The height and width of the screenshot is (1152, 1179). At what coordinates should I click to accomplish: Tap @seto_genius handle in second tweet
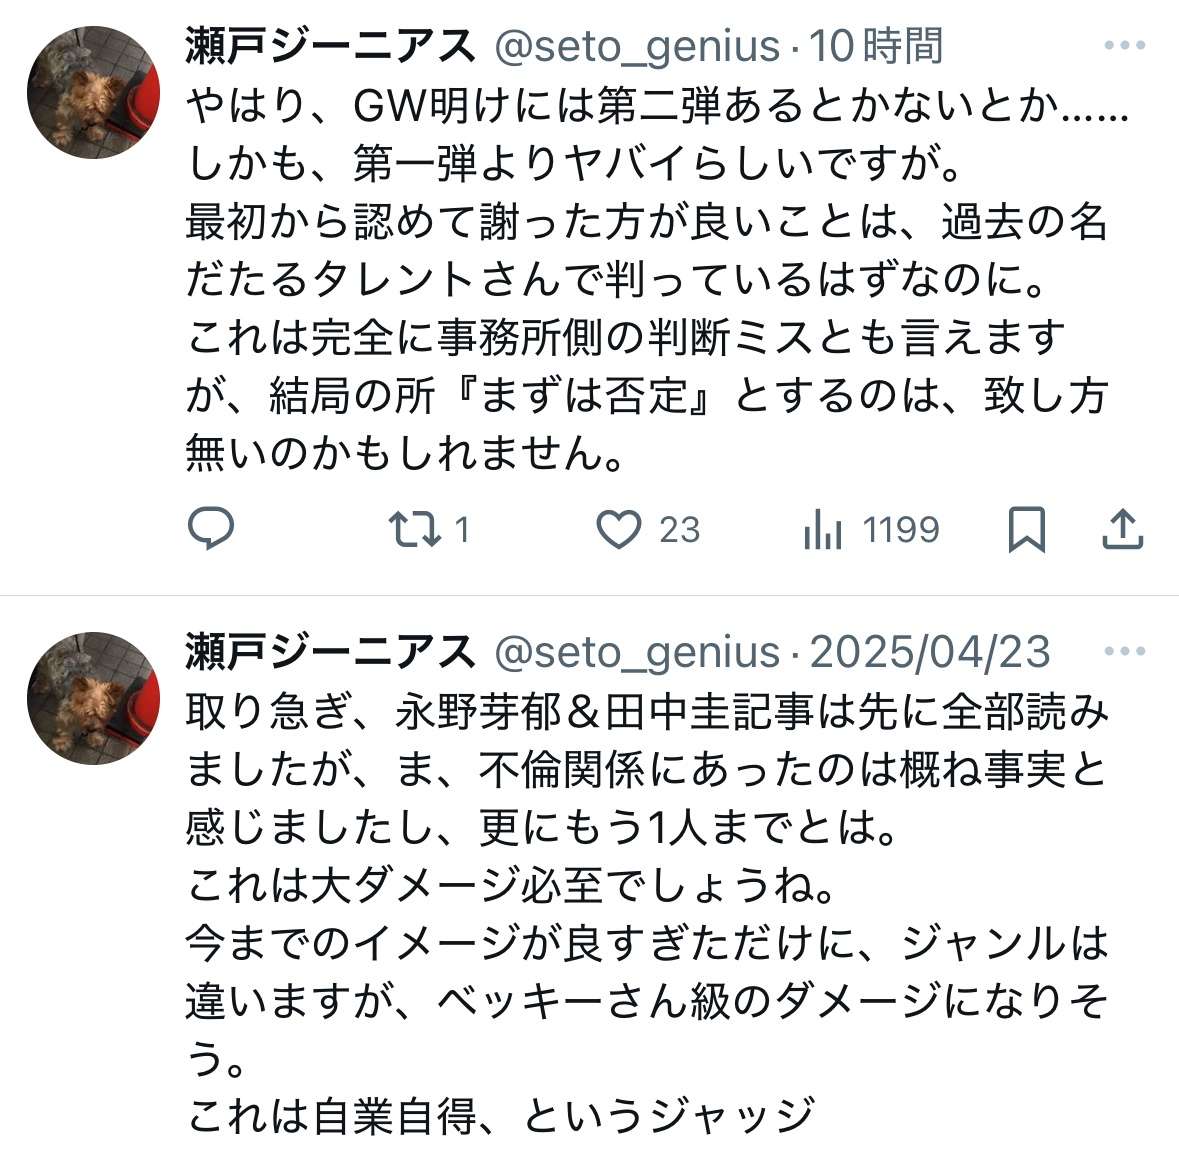pos(637,652)
